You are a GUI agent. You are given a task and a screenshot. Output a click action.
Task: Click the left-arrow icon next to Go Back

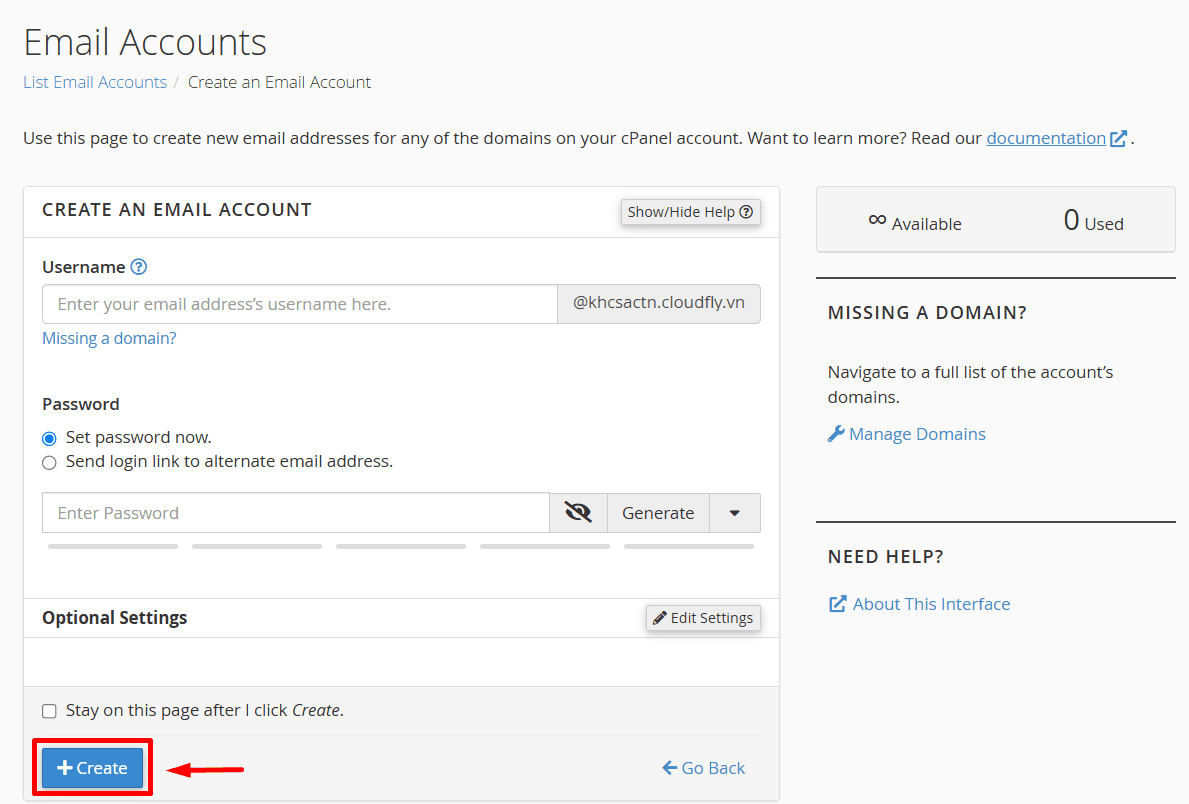tap(670, 767)
